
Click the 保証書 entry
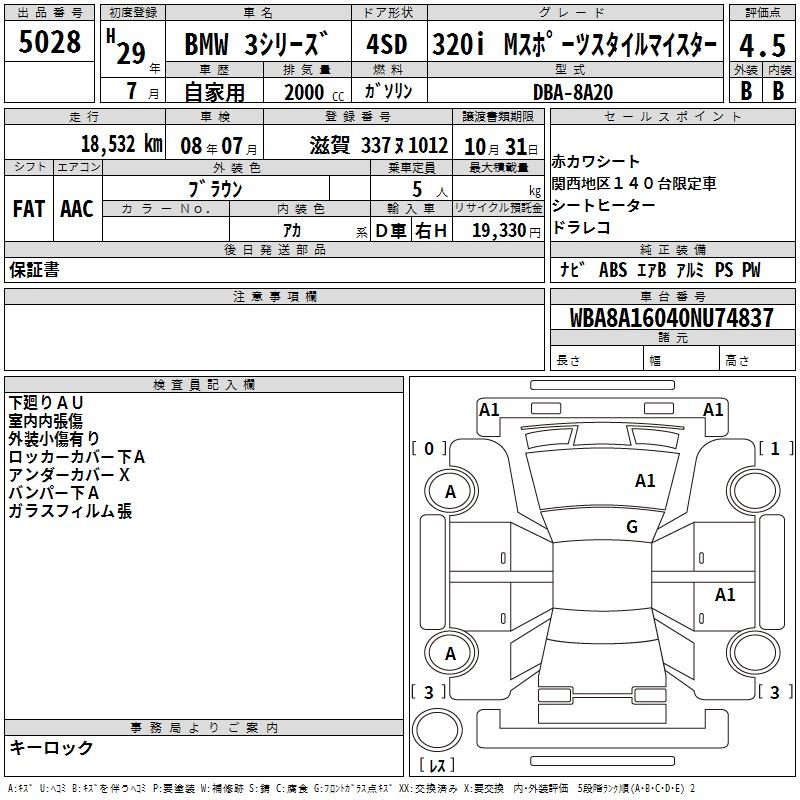coord(34,269)
